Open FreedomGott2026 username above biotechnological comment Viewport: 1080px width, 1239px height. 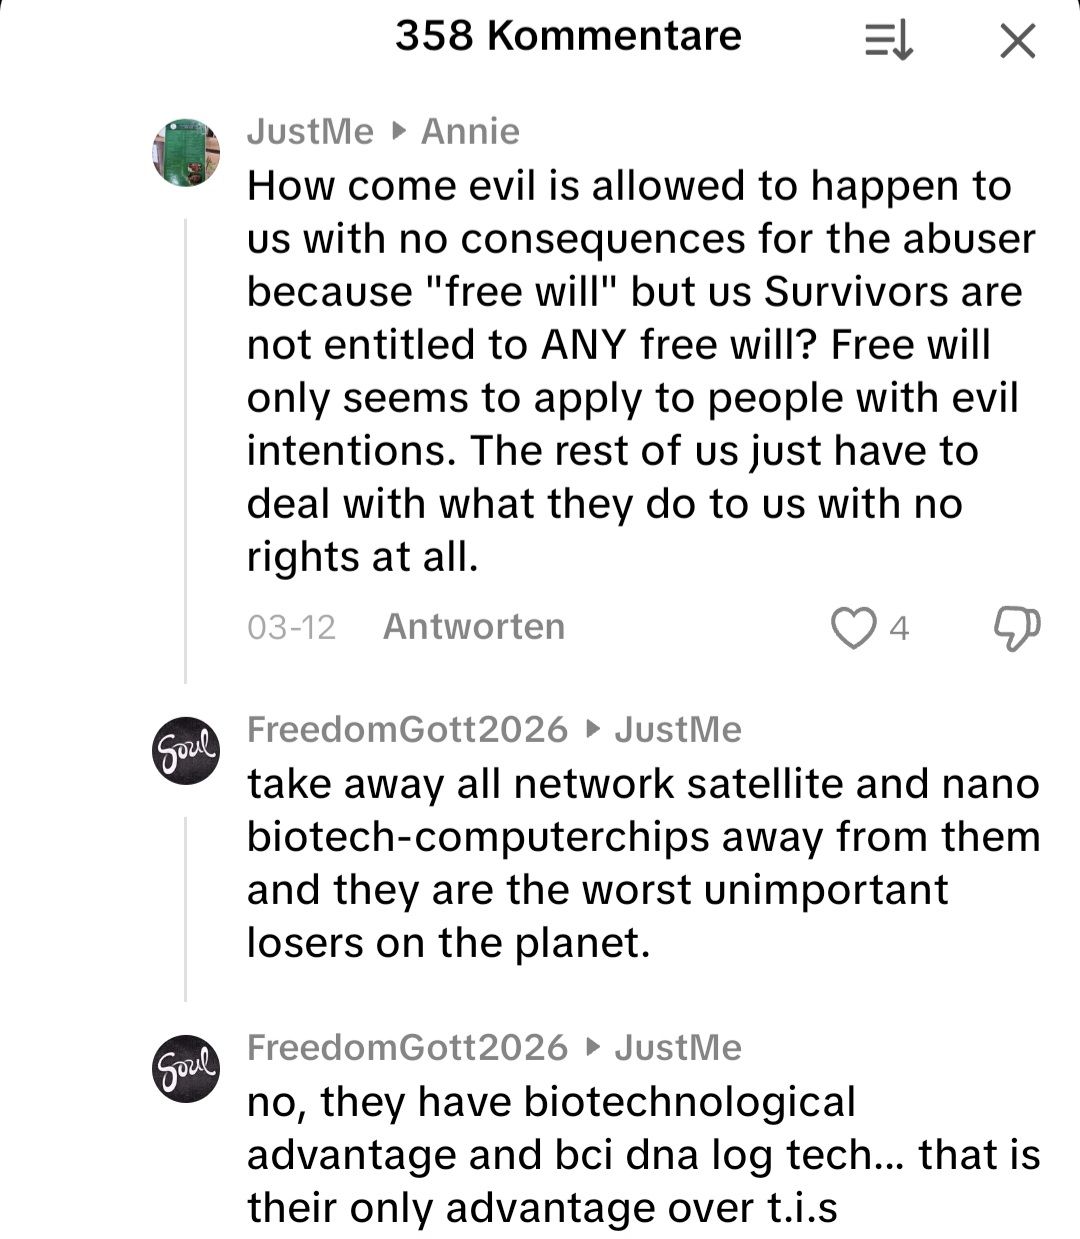[x=407, y=1047]
